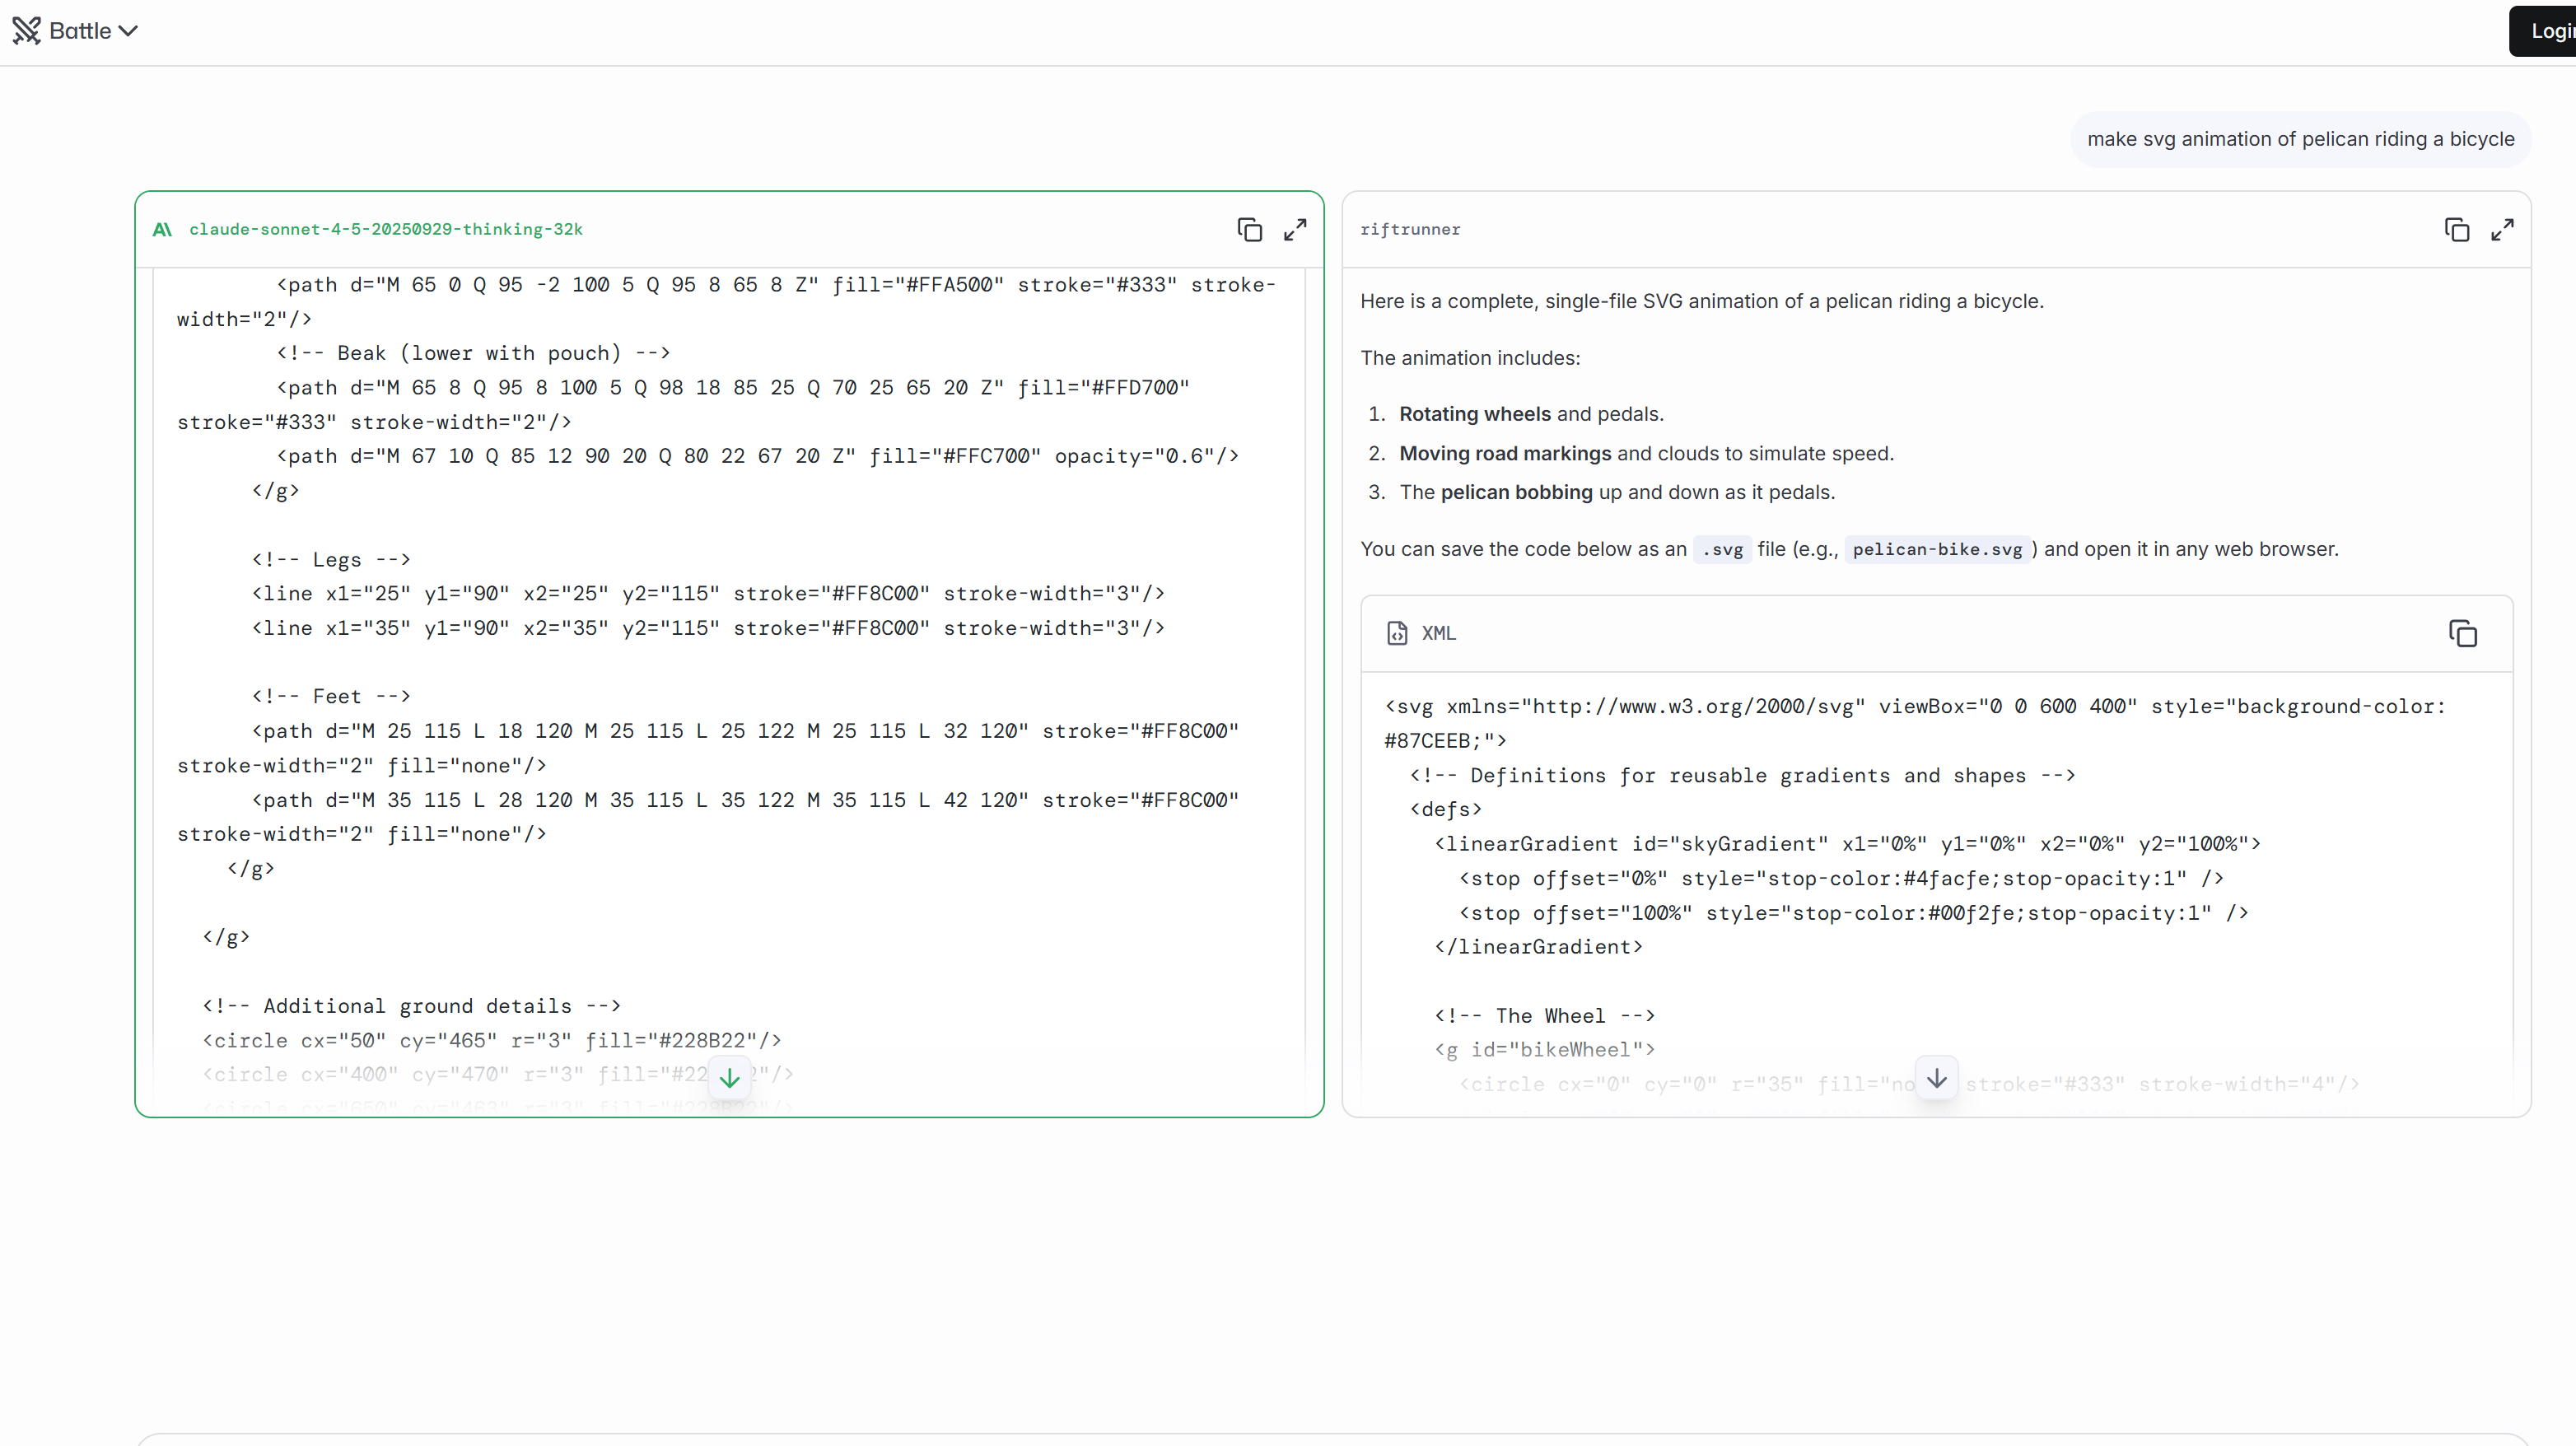The image size is (2576, 1446).
Task: Jump to bottom of riftrunner panel
Action: pyautogui.click(x=1936, y=1078)
